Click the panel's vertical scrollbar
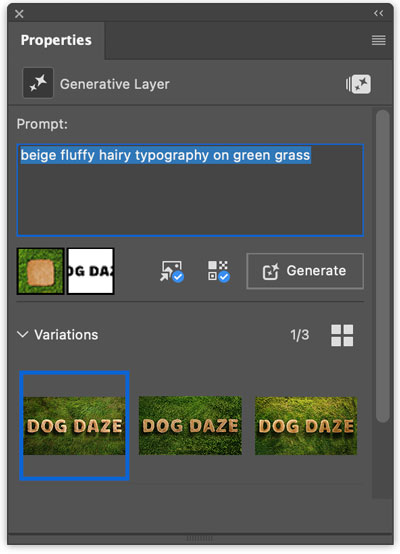The image size is (400, 554). click(x=382, y=266)
